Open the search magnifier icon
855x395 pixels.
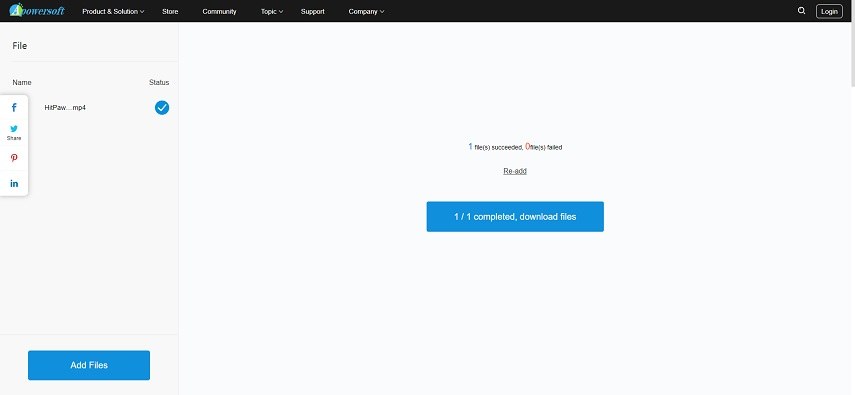point(801,10)
